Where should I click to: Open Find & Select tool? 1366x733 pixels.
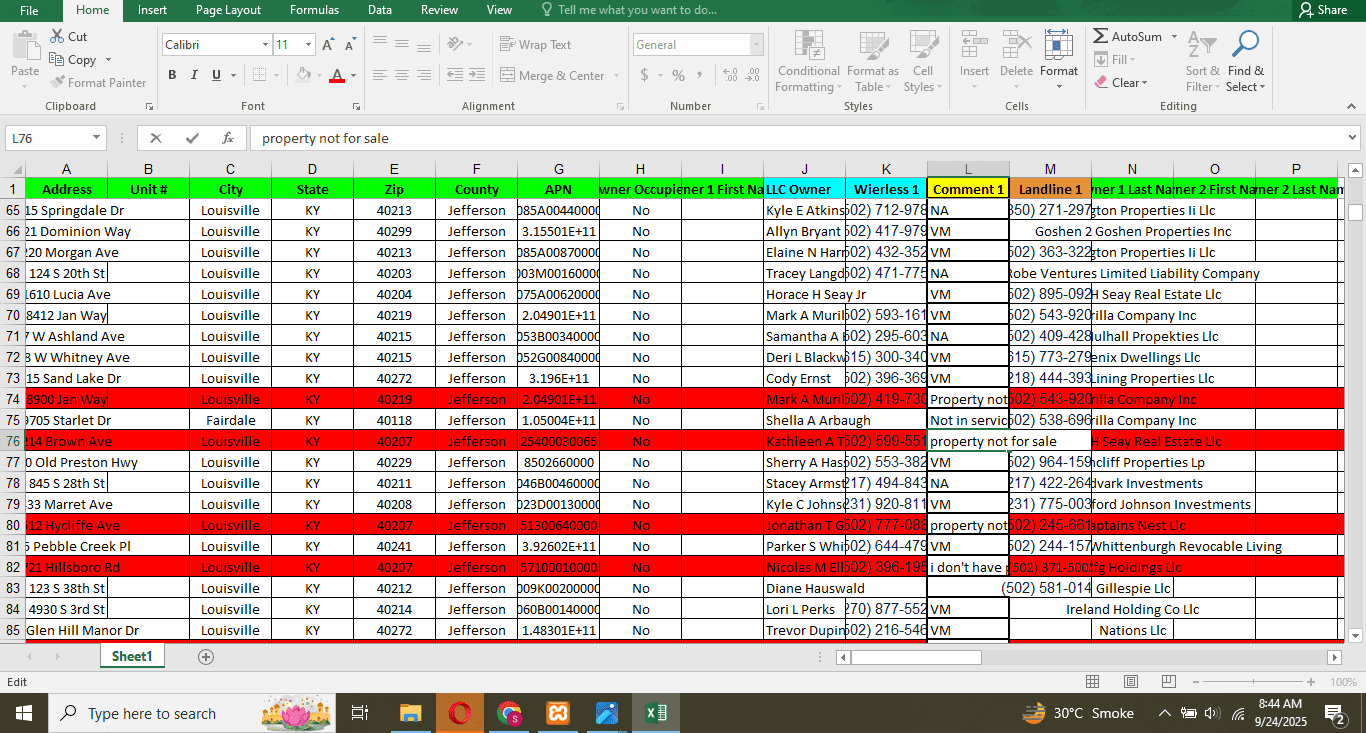(1245, 62)
